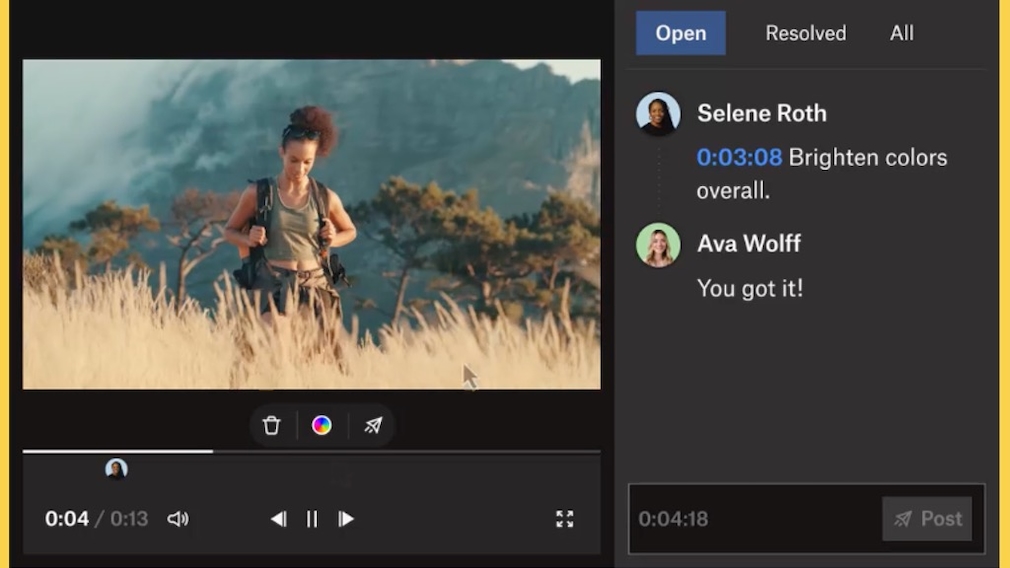Click the hiker video preview frame
This screenshot has width=1010, height=568.
coord(311,224)
